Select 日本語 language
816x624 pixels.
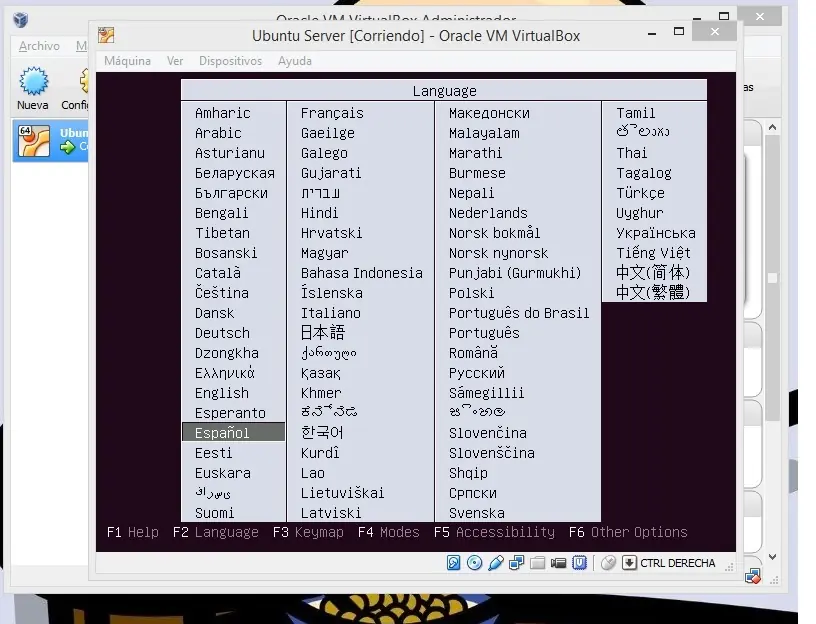(x=323, y=333)
